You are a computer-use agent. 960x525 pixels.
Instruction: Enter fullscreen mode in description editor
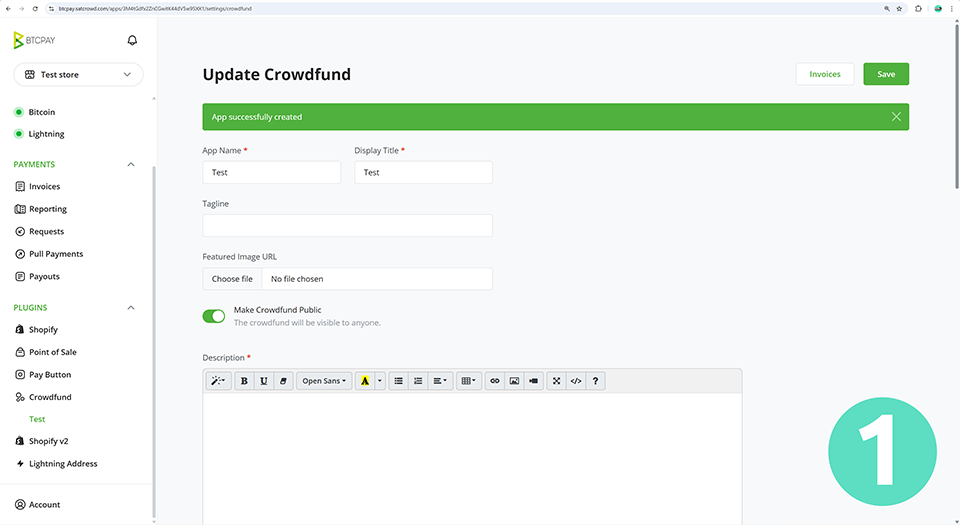coord(557,381)
